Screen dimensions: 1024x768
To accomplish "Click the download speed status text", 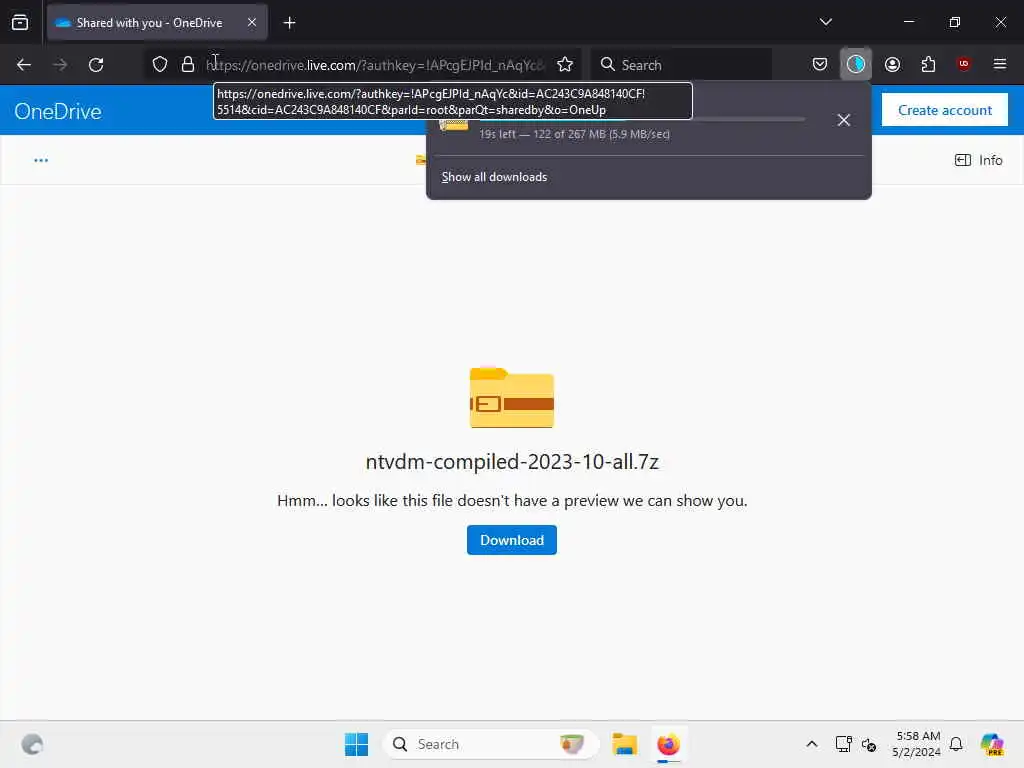I will coord(574,135).
